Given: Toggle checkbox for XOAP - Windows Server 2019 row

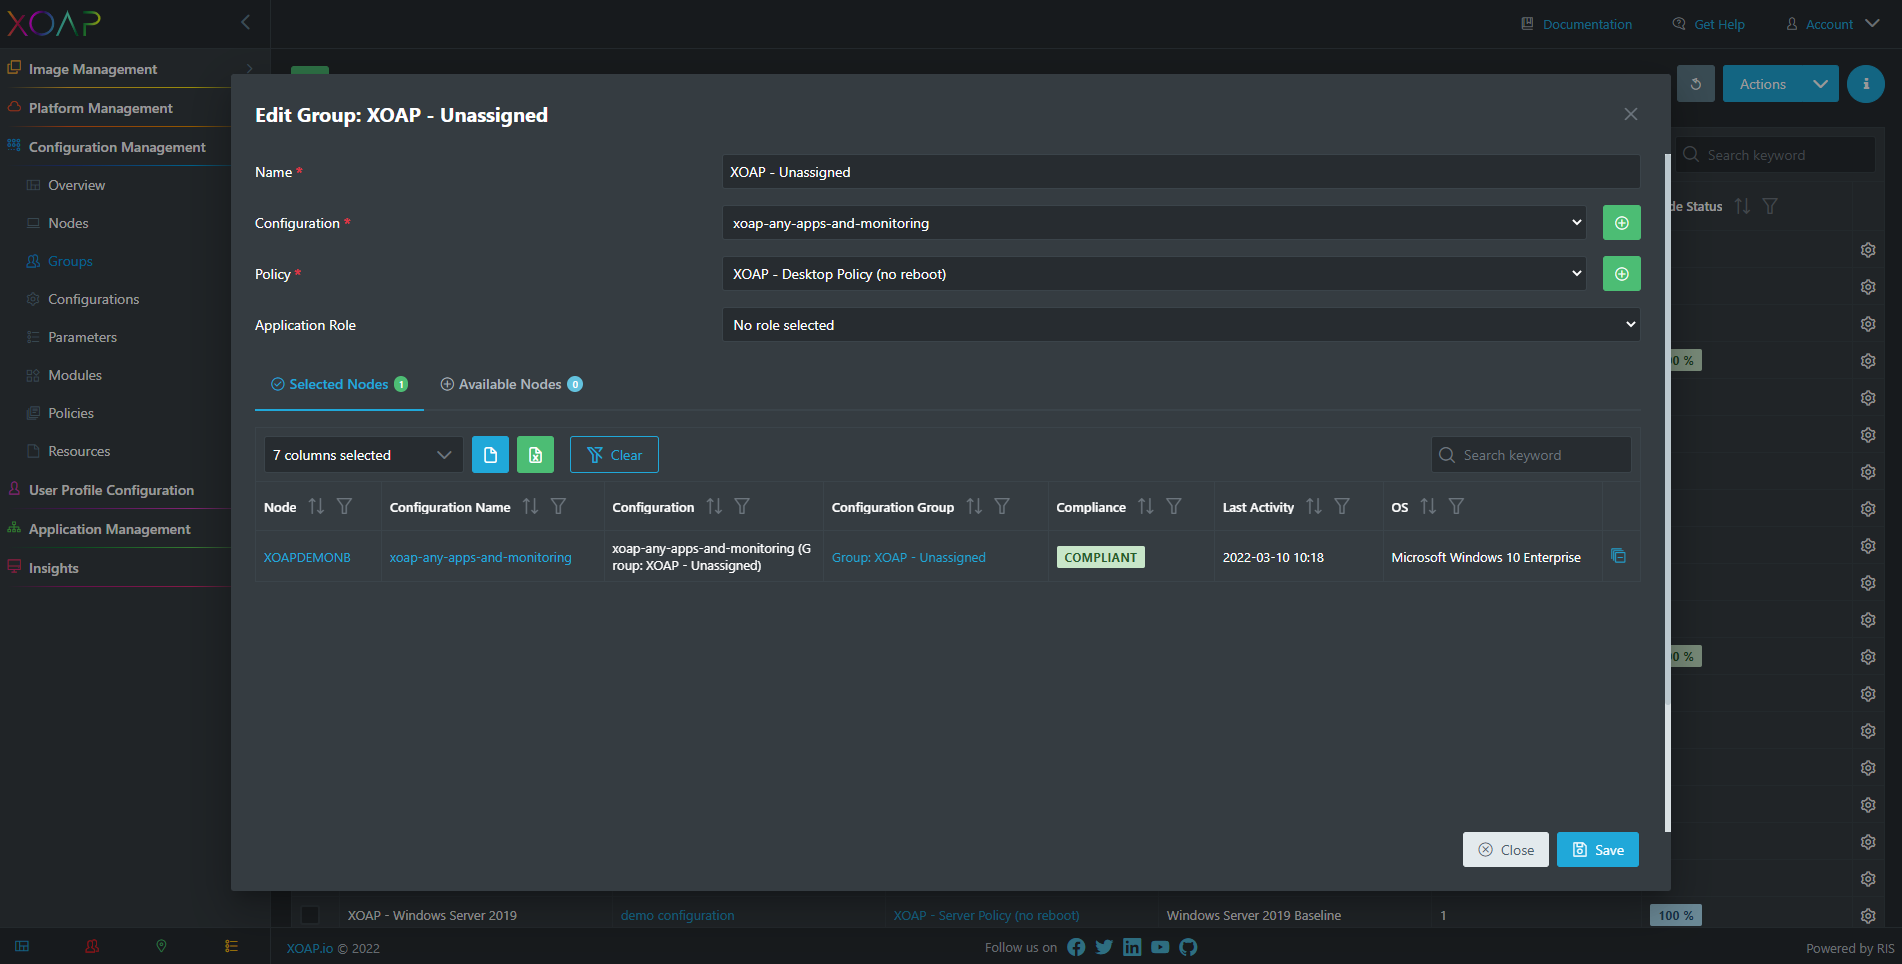Looking at the screenshot, I should (310, 915).
